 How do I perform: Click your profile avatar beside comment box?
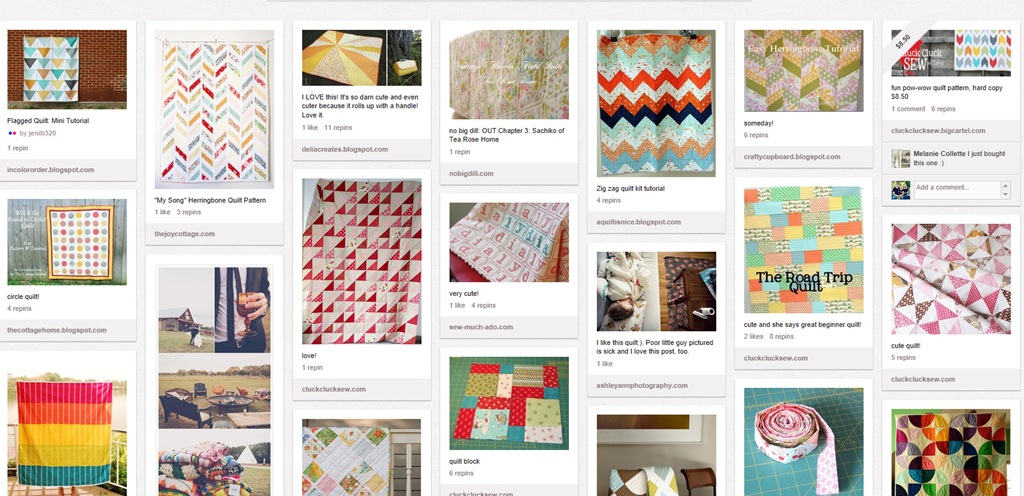(901, 190)
